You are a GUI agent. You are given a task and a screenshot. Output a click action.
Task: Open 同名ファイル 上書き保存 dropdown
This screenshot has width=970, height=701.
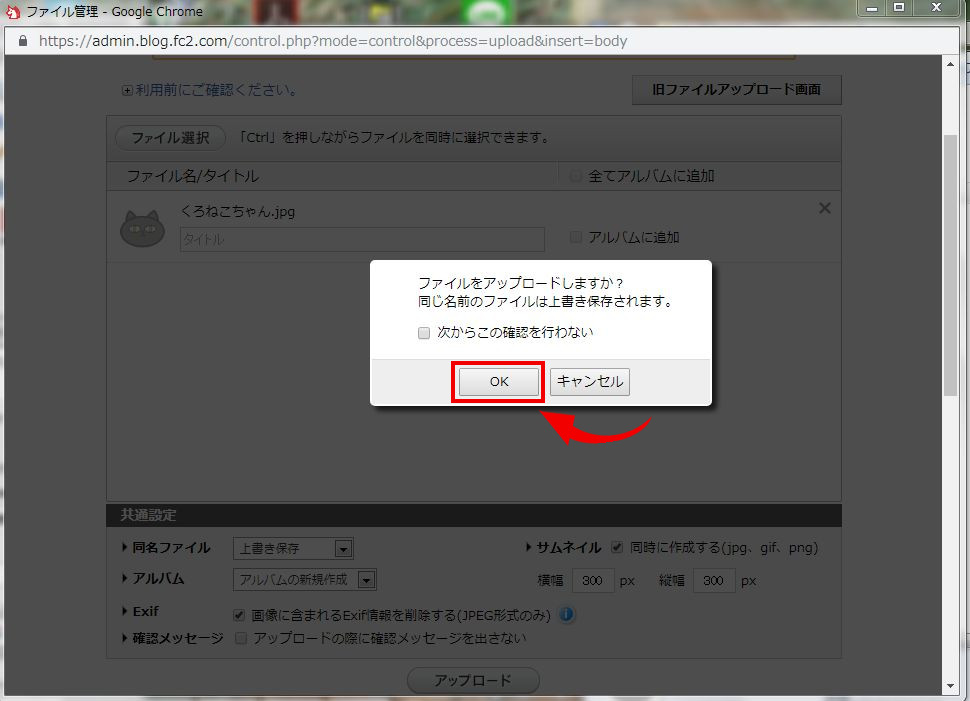coord(293,548)
